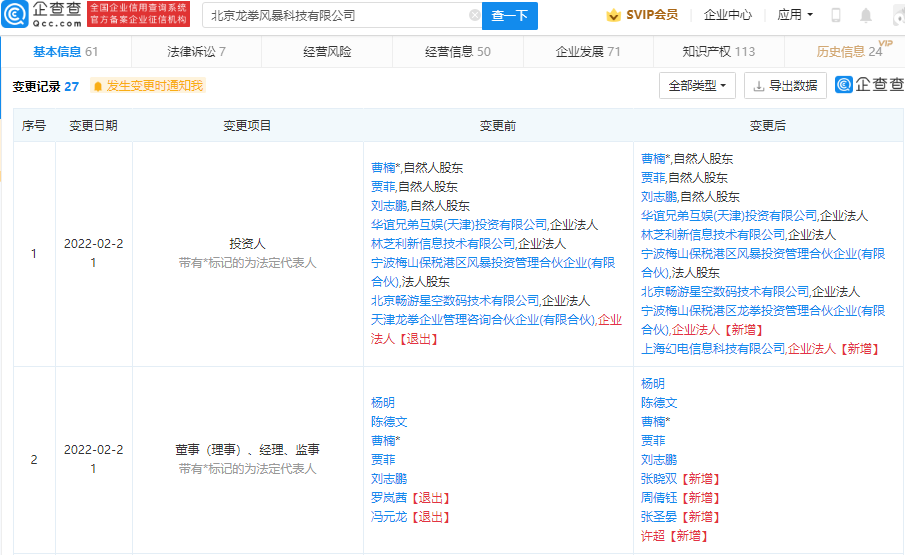905x555 pixels.
Task: Open exited director 冯元龙 link
Action: point(389,517)
